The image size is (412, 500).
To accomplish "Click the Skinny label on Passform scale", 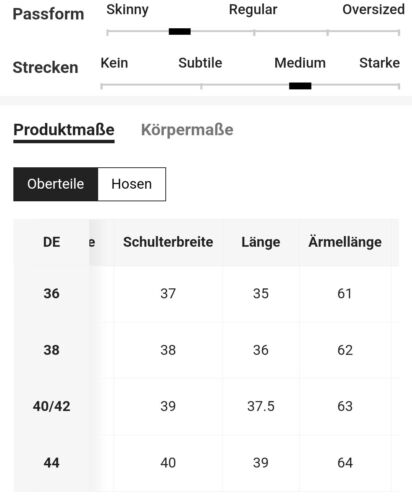I will [x=127, y=10].
